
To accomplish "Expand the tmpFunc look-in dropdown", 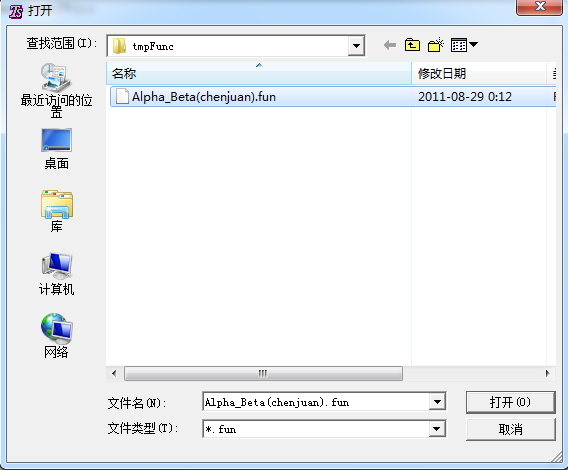I will tap(356, 46).
